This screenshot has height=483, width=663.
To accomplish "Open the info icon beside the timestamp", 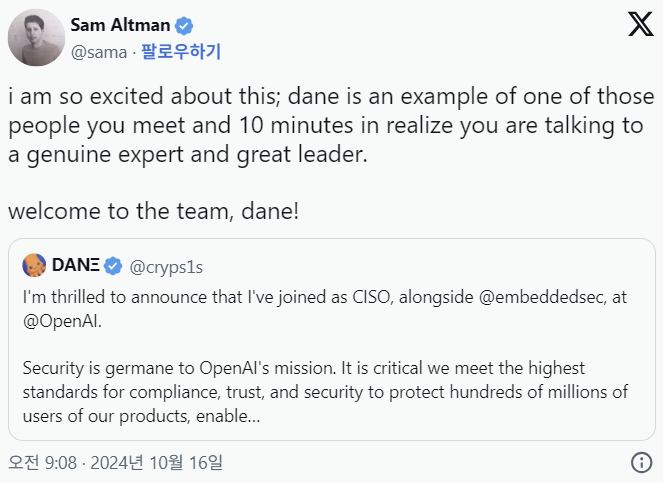I will [642, 462].
